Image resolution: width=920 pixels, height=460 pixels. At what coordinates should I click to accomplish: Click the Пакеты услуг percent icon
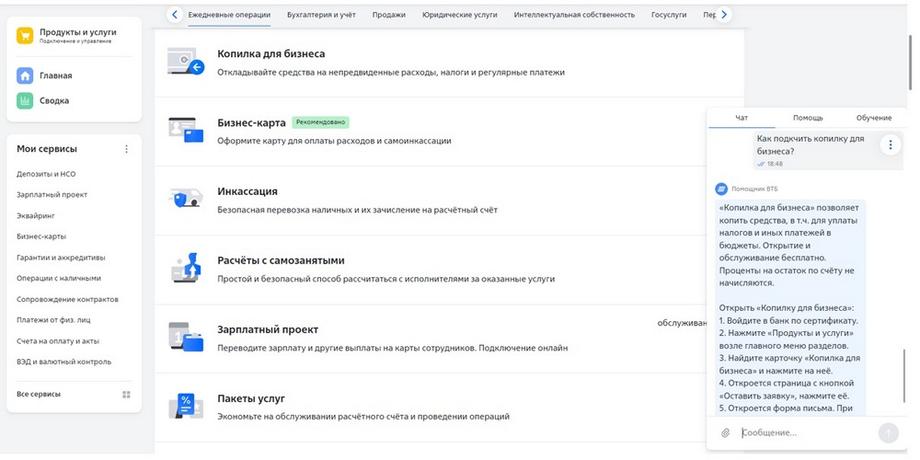(x=185, y=406)
